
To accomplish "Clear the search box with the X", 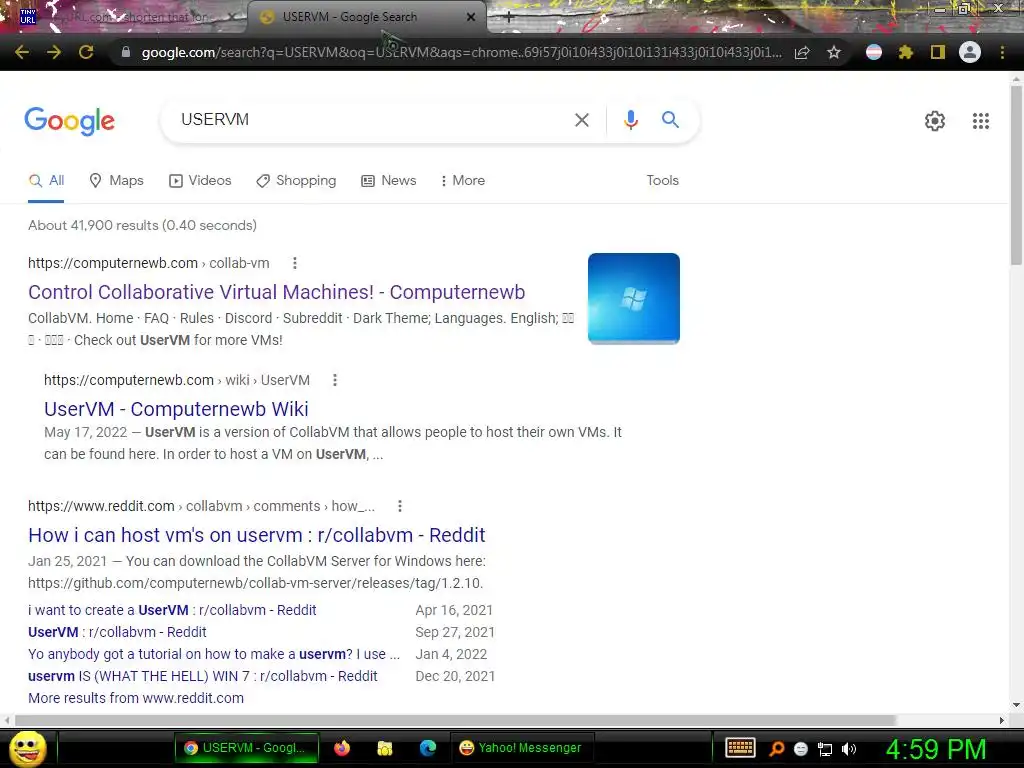I will click(582, 120).
